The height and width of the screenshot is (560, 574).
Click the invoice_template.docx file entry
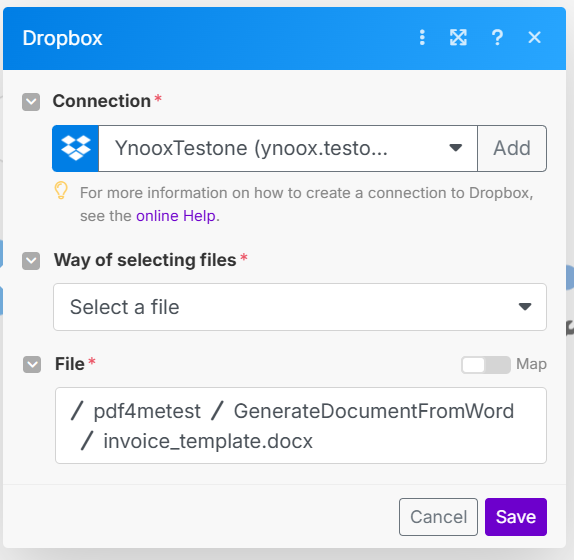(x=208, y=441)
